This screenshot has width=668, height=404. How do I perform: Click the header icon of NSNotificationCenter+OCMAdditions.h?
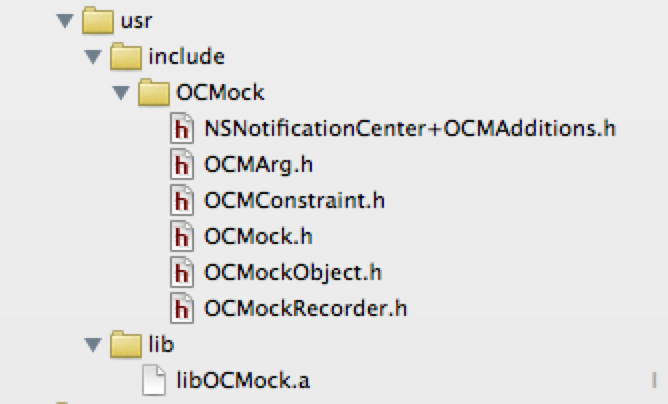182,128
